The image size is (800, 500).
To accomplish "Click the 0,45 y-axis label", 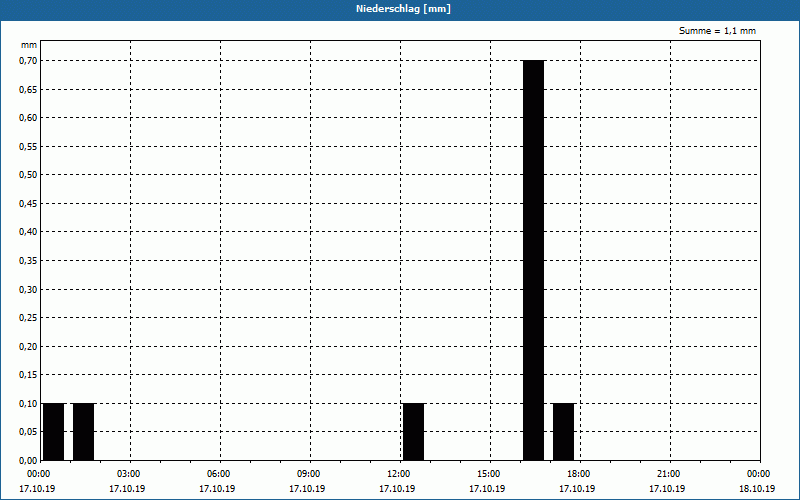I will coord(28,204).
